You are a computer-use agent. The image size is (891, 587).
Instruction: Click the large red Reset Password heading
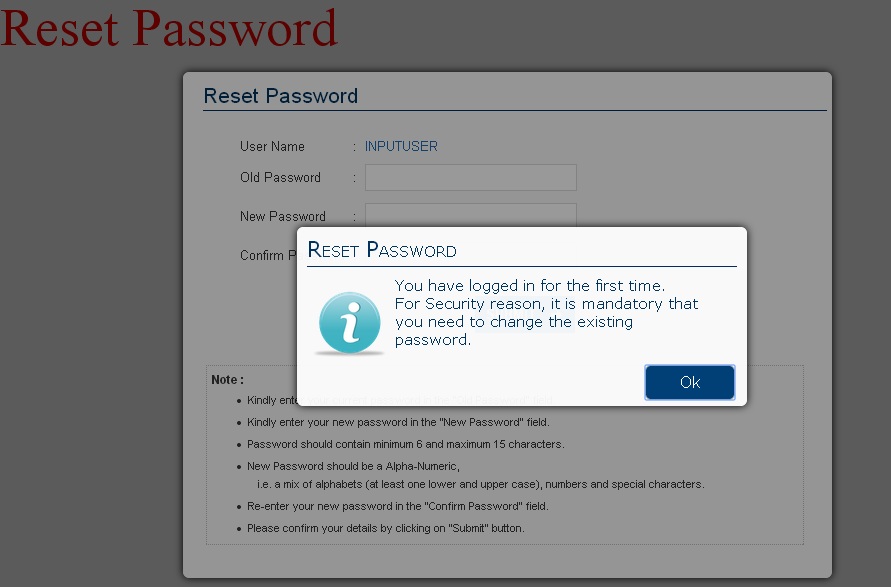[x=169, y=27]
